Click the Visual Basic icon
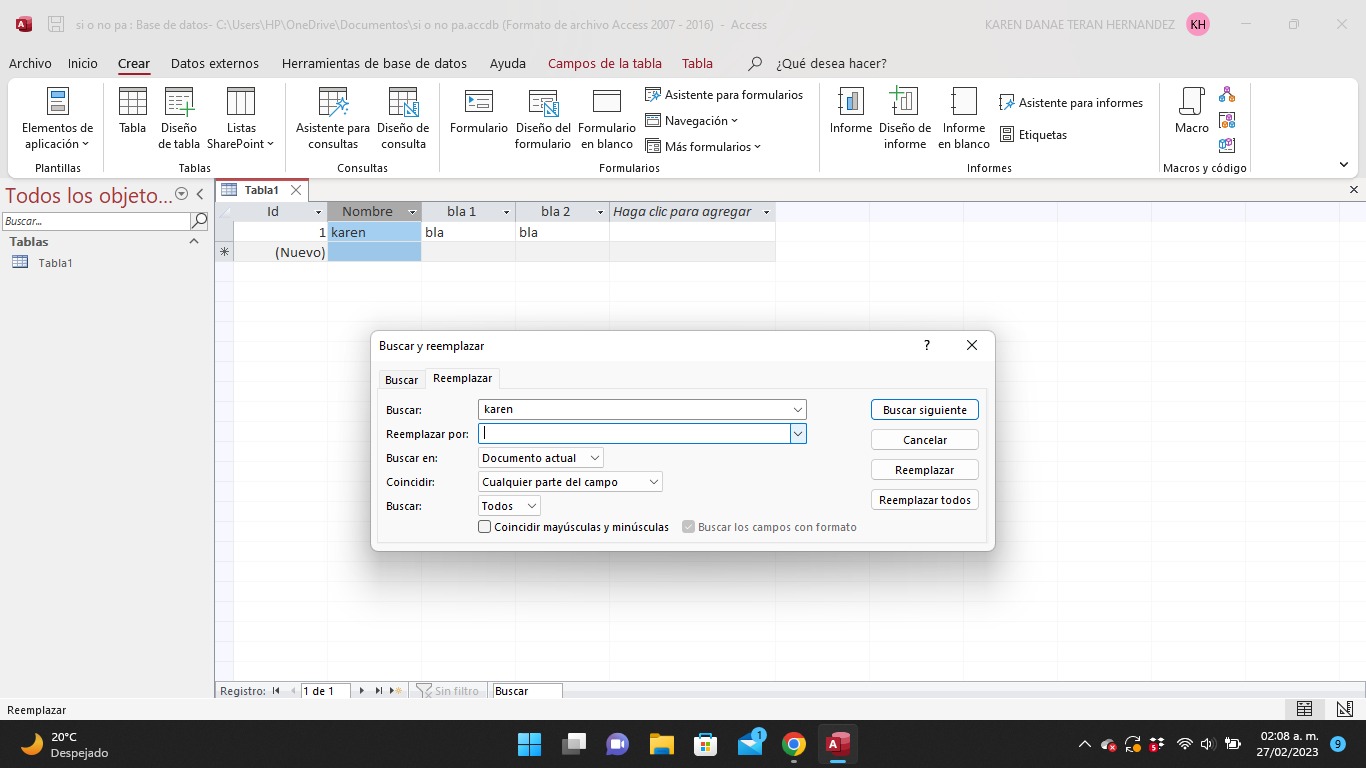Viewport: 1366px width, 768px height. (1227, 145)
